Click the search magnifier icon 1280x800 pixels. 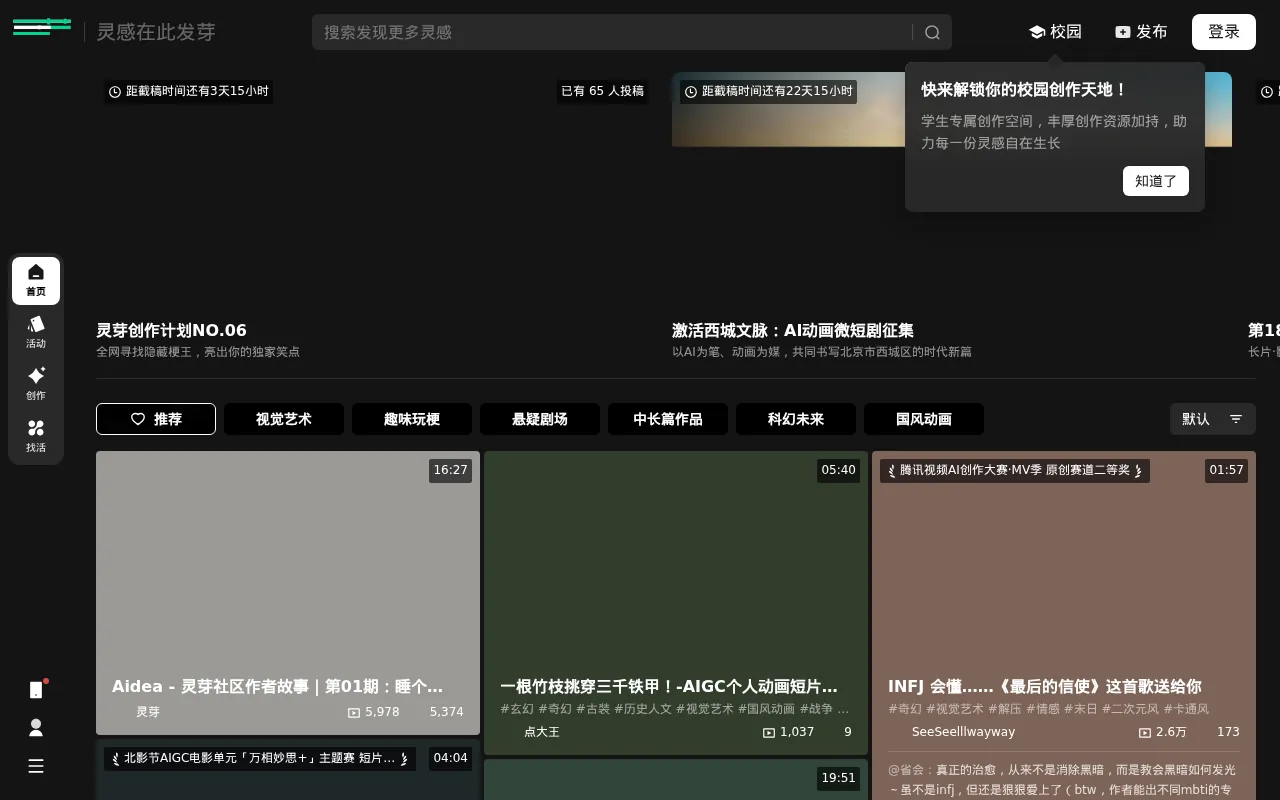point(932,32)
